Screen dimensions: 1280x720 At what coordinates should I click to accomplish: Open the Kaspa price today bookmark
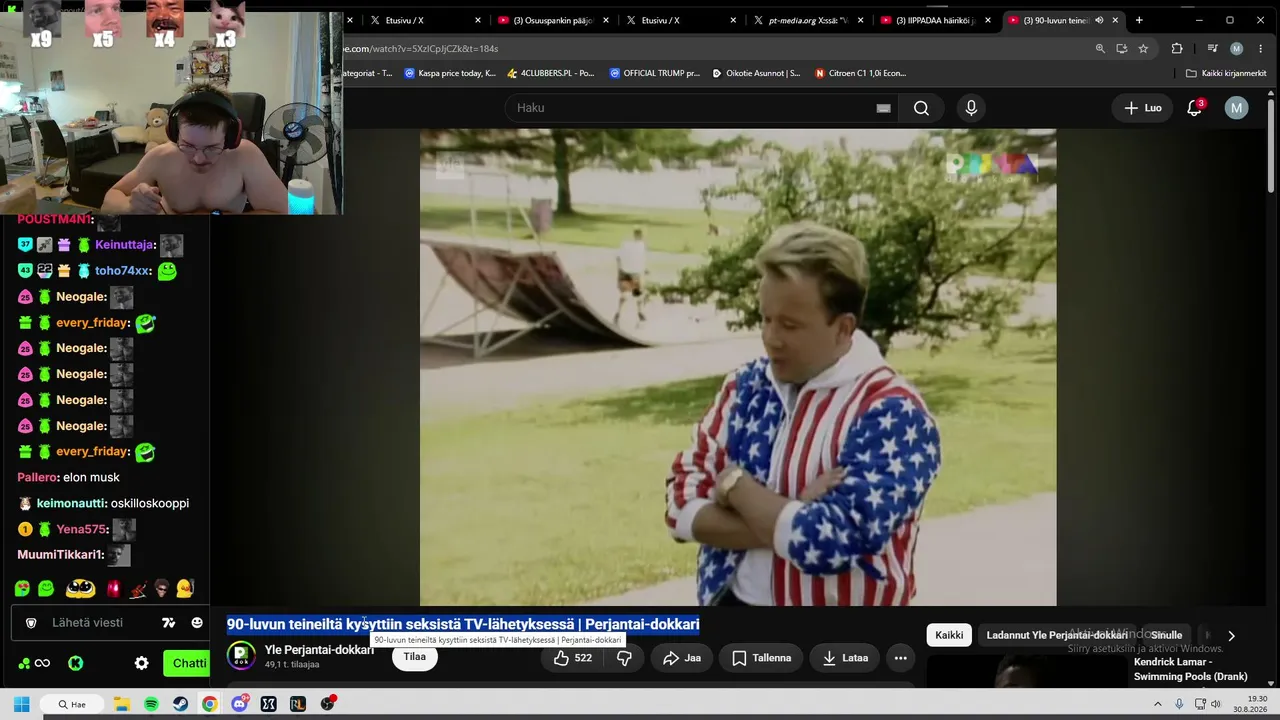(x=450, y=73)
